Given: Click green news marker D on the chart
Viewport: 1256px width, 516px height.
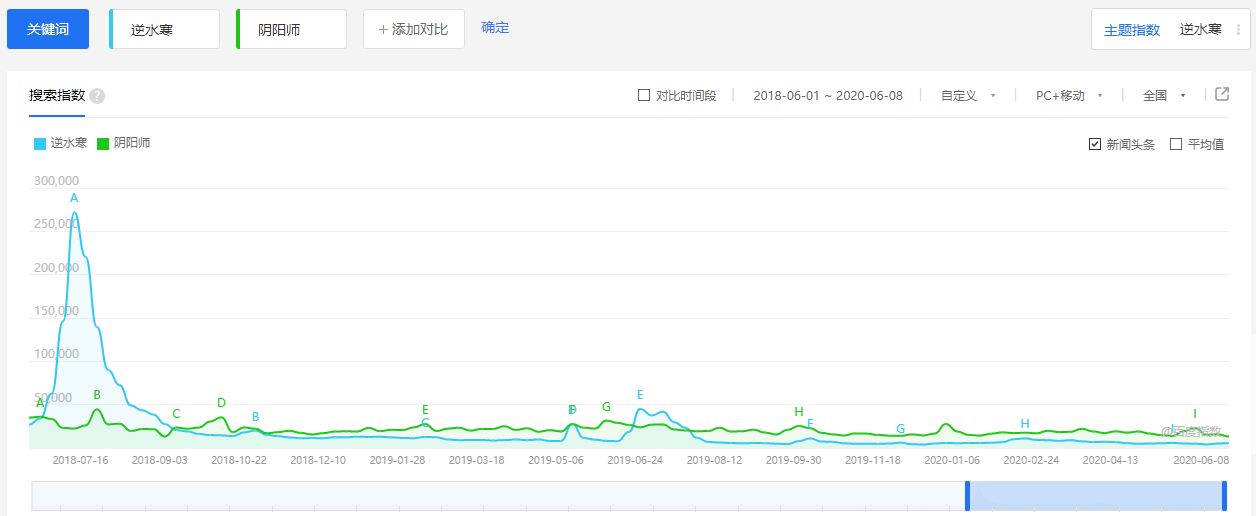Looking at the screenshot, I should click(221, 403).
